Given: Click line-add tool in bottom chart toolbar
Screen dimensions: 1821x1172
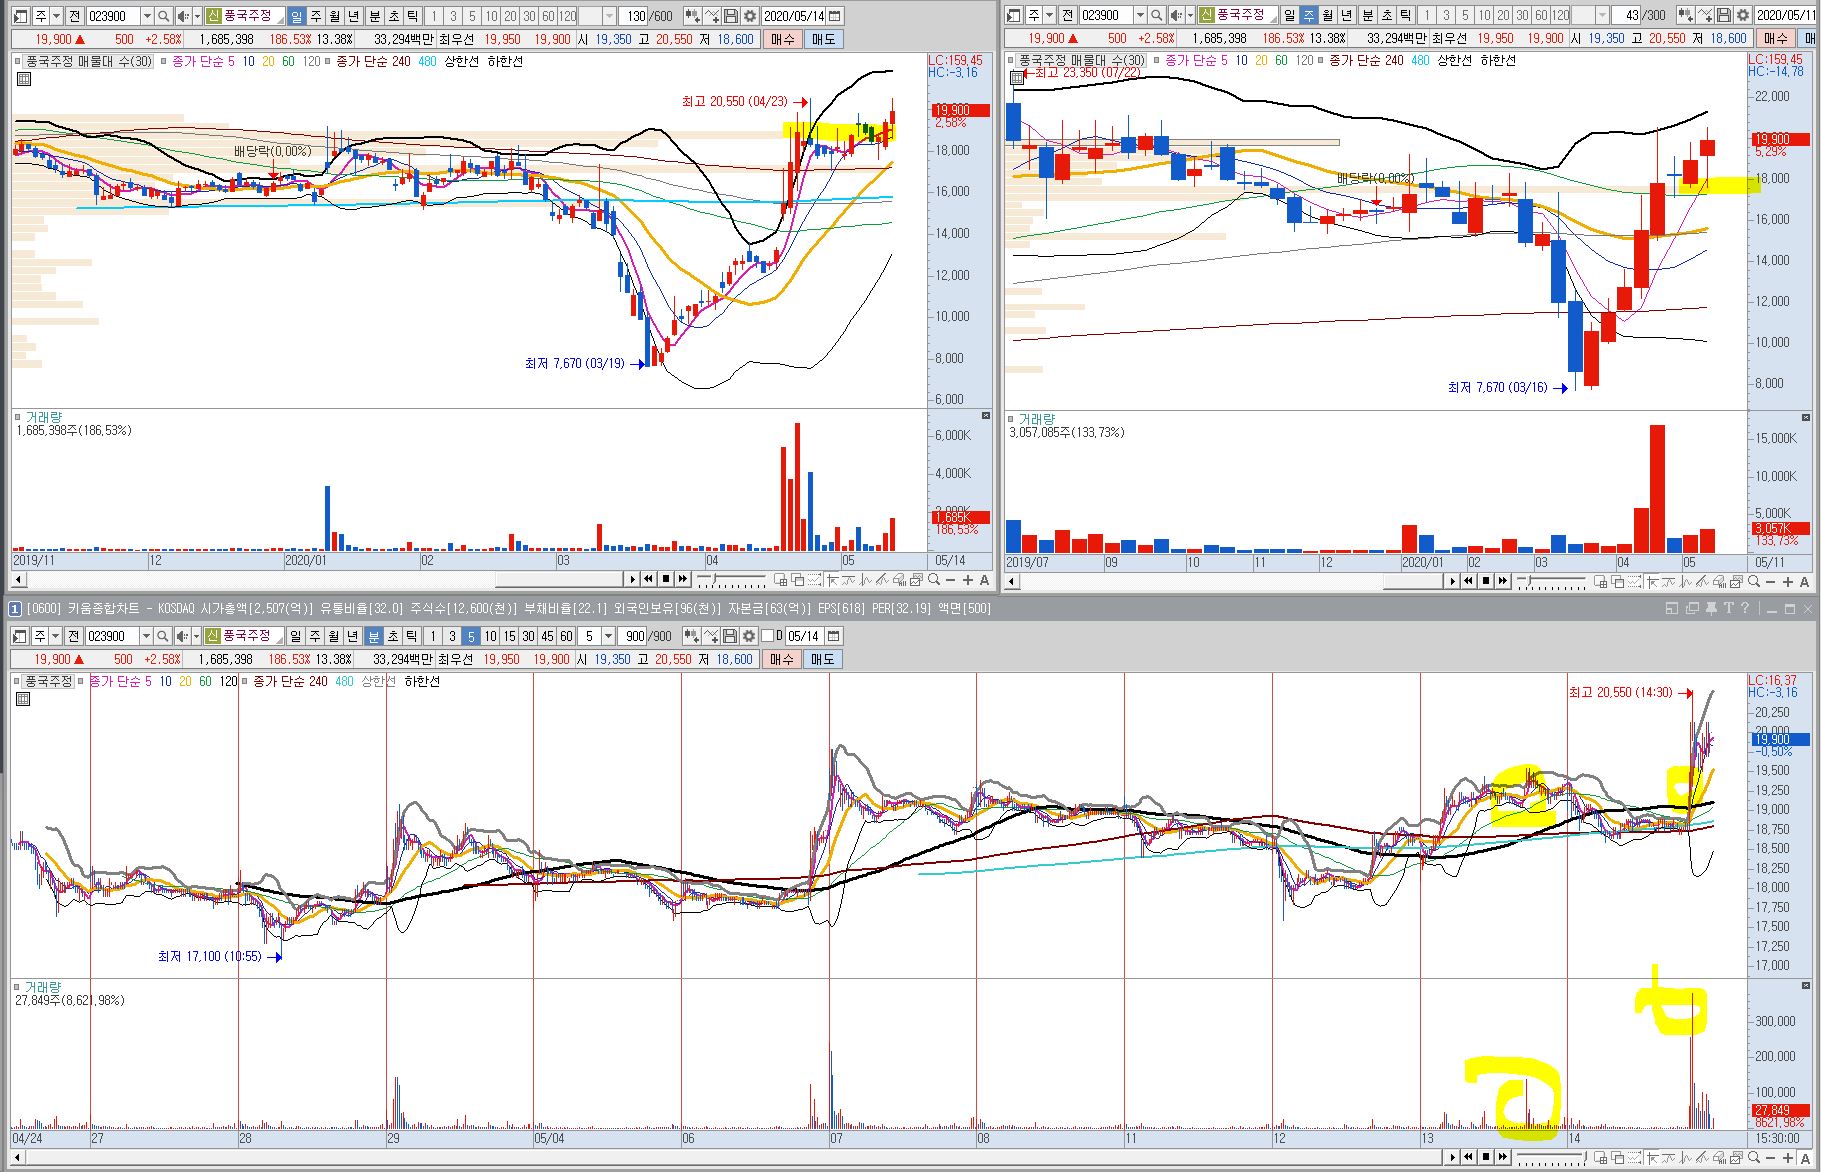Looking at the screenshot, I should coord(711,636).
